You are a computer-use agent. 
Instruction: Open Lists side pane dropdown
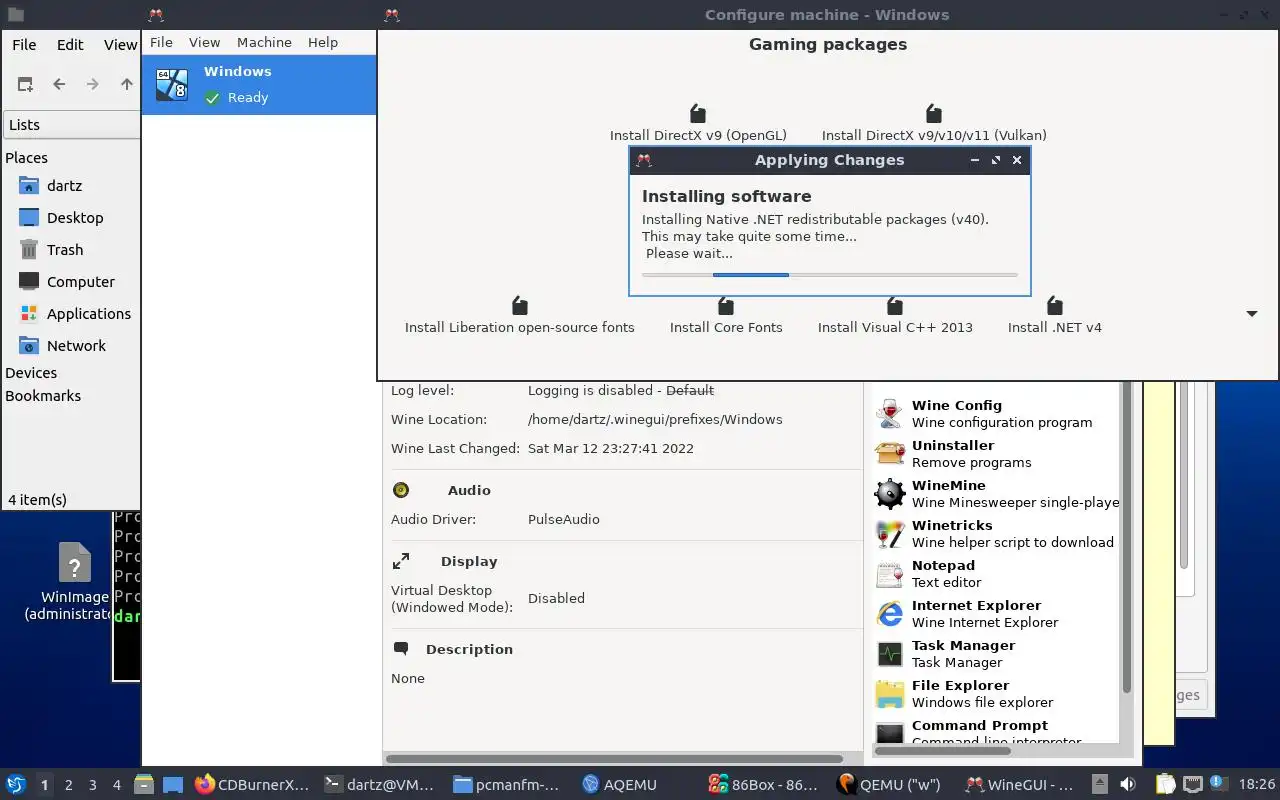pyautogui.click(x=71, y=125)
